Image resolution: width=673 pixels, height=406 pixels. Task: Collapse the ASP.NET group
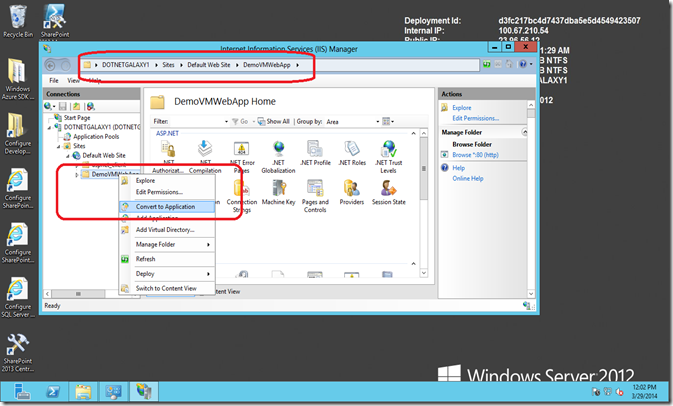413,133
